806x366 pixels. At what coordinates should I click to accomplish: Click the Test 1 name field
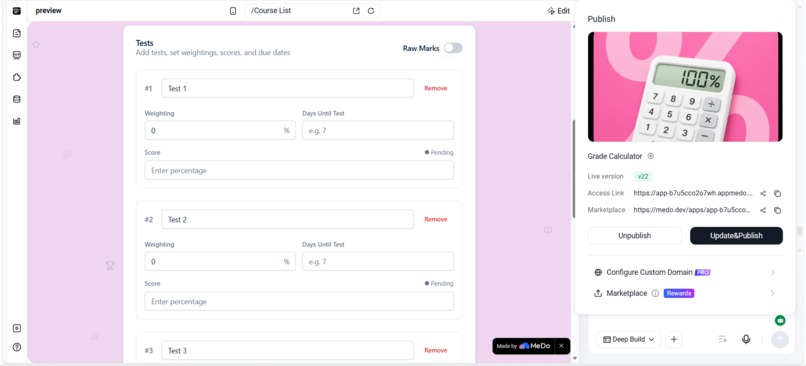pyautogui.click(x=287, y=88)
